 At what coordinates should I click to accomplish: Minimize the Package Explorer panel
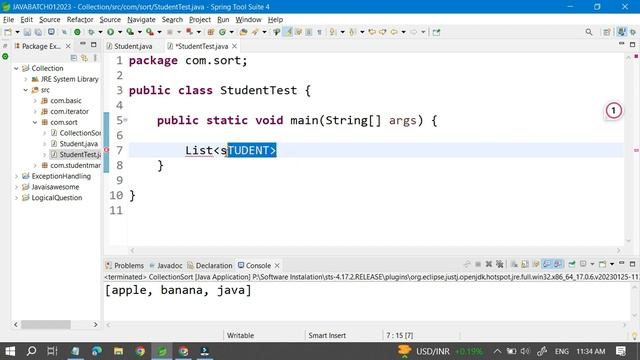83,44
